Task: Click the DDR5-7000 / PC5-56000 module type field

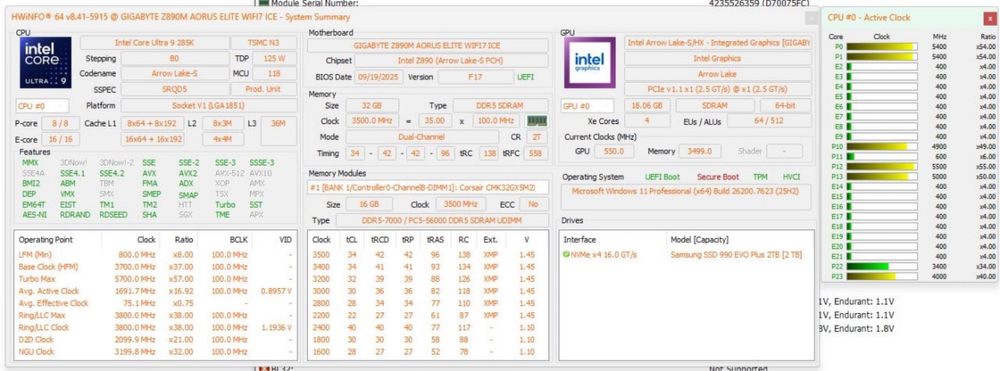Action: (x=441, y=220)
